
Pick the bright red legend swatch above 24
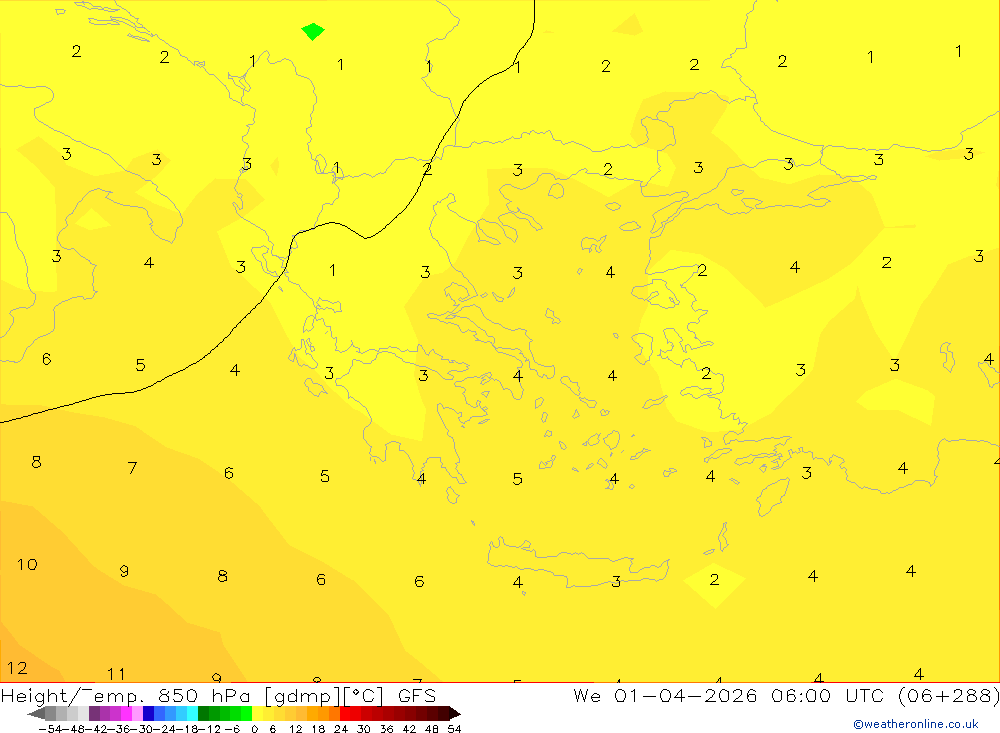345,713
